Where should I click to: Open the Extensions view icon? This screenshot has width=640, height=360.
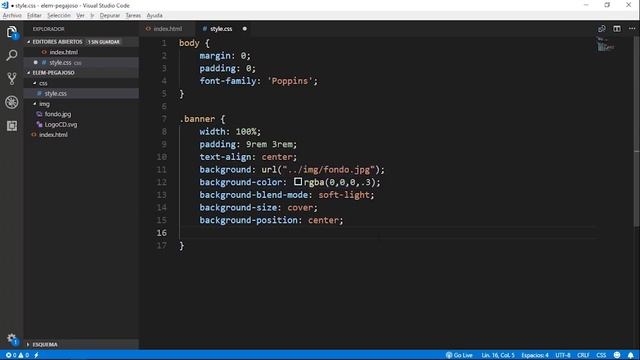click(12, 126)
